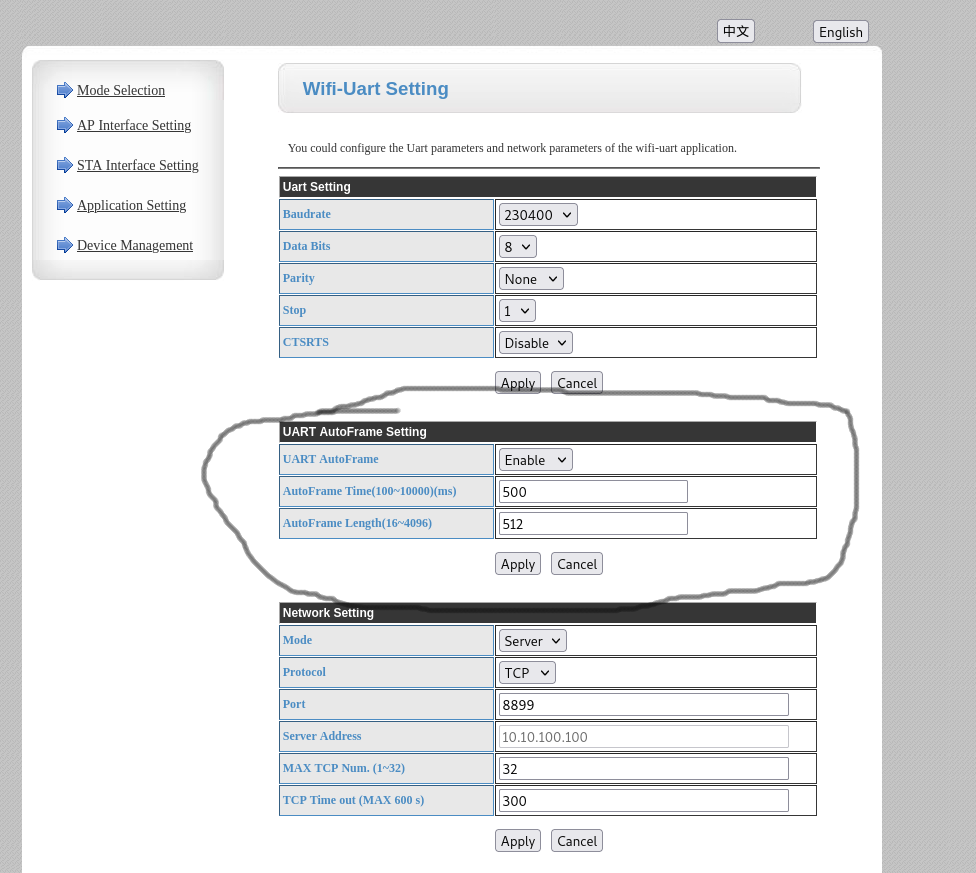Toggle the UART AutoFrame Enable dropdown
The height and width of the screenshot is (873, 976).
click(x=535, y=460)
